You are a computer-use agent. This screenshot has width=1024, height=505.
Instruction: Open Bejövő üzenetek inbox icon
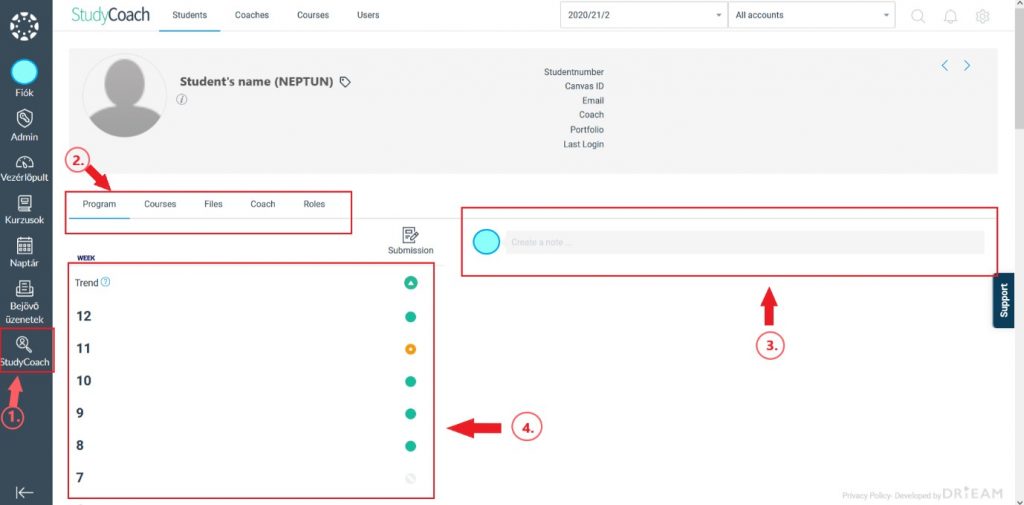pyautogui.click(x=25, y=288)
